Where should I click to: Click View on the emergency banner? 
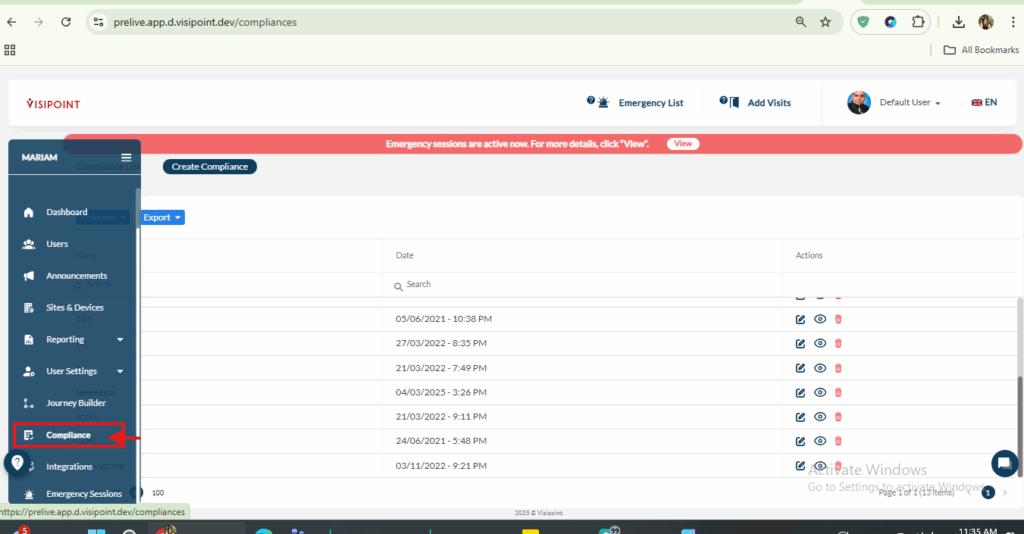(x=683, y=144)
